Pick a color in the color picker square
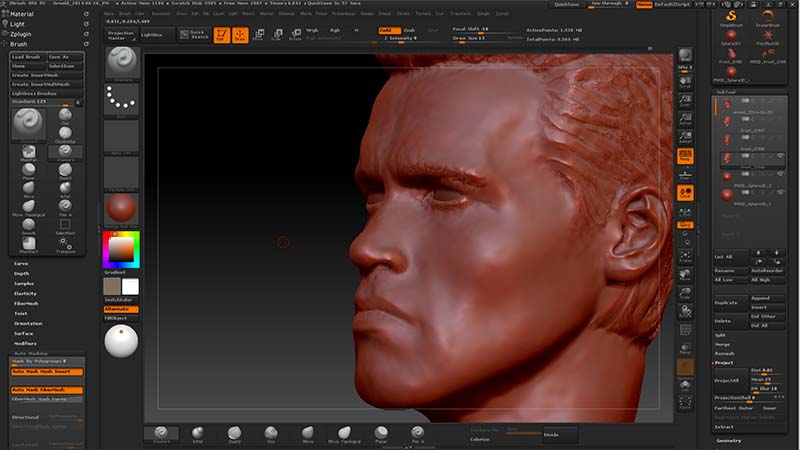This screenshot has height=450, width=800. [121, 249]
